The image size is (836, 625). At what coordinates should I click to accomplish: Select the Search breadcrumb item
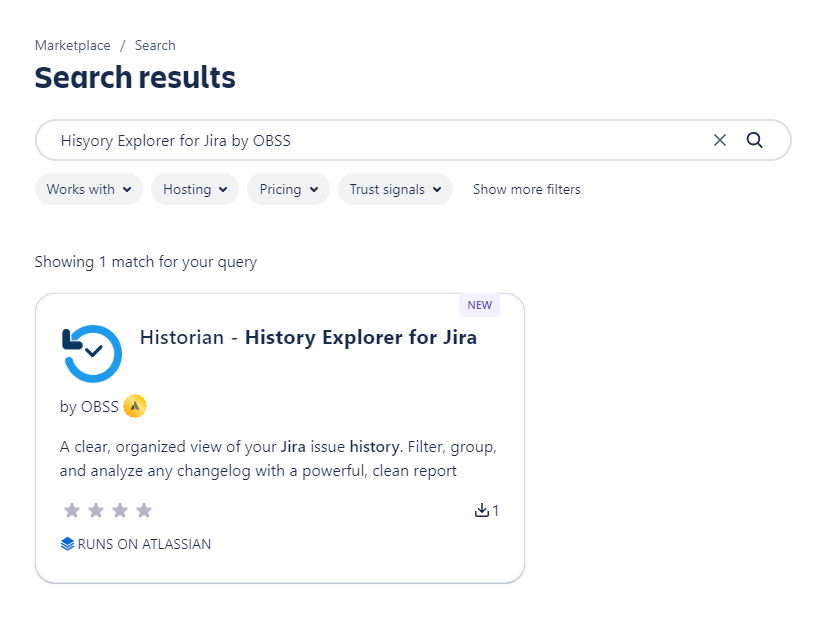click(155, 45)
